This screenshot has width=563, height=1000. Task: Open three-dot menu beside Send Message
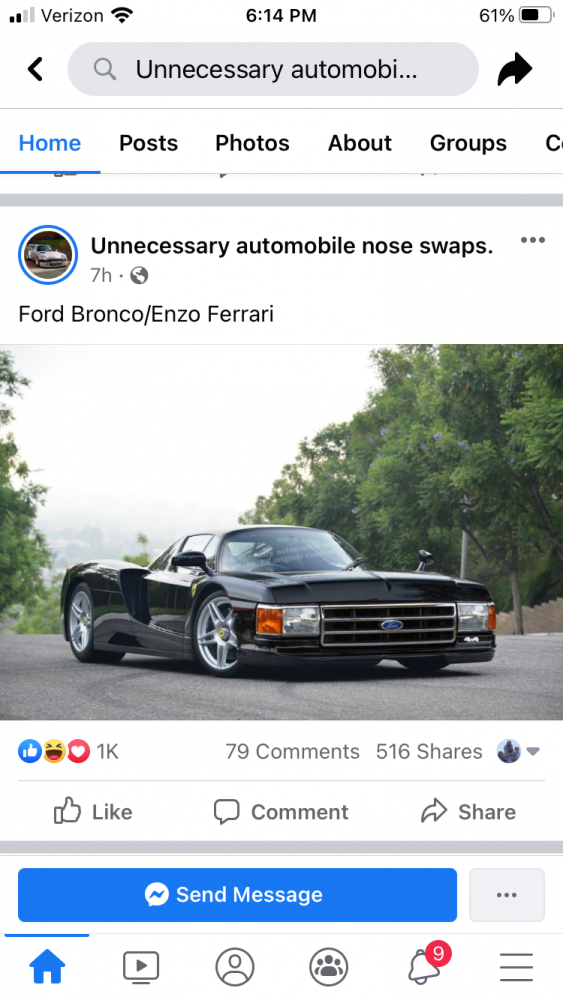[507, 895]
